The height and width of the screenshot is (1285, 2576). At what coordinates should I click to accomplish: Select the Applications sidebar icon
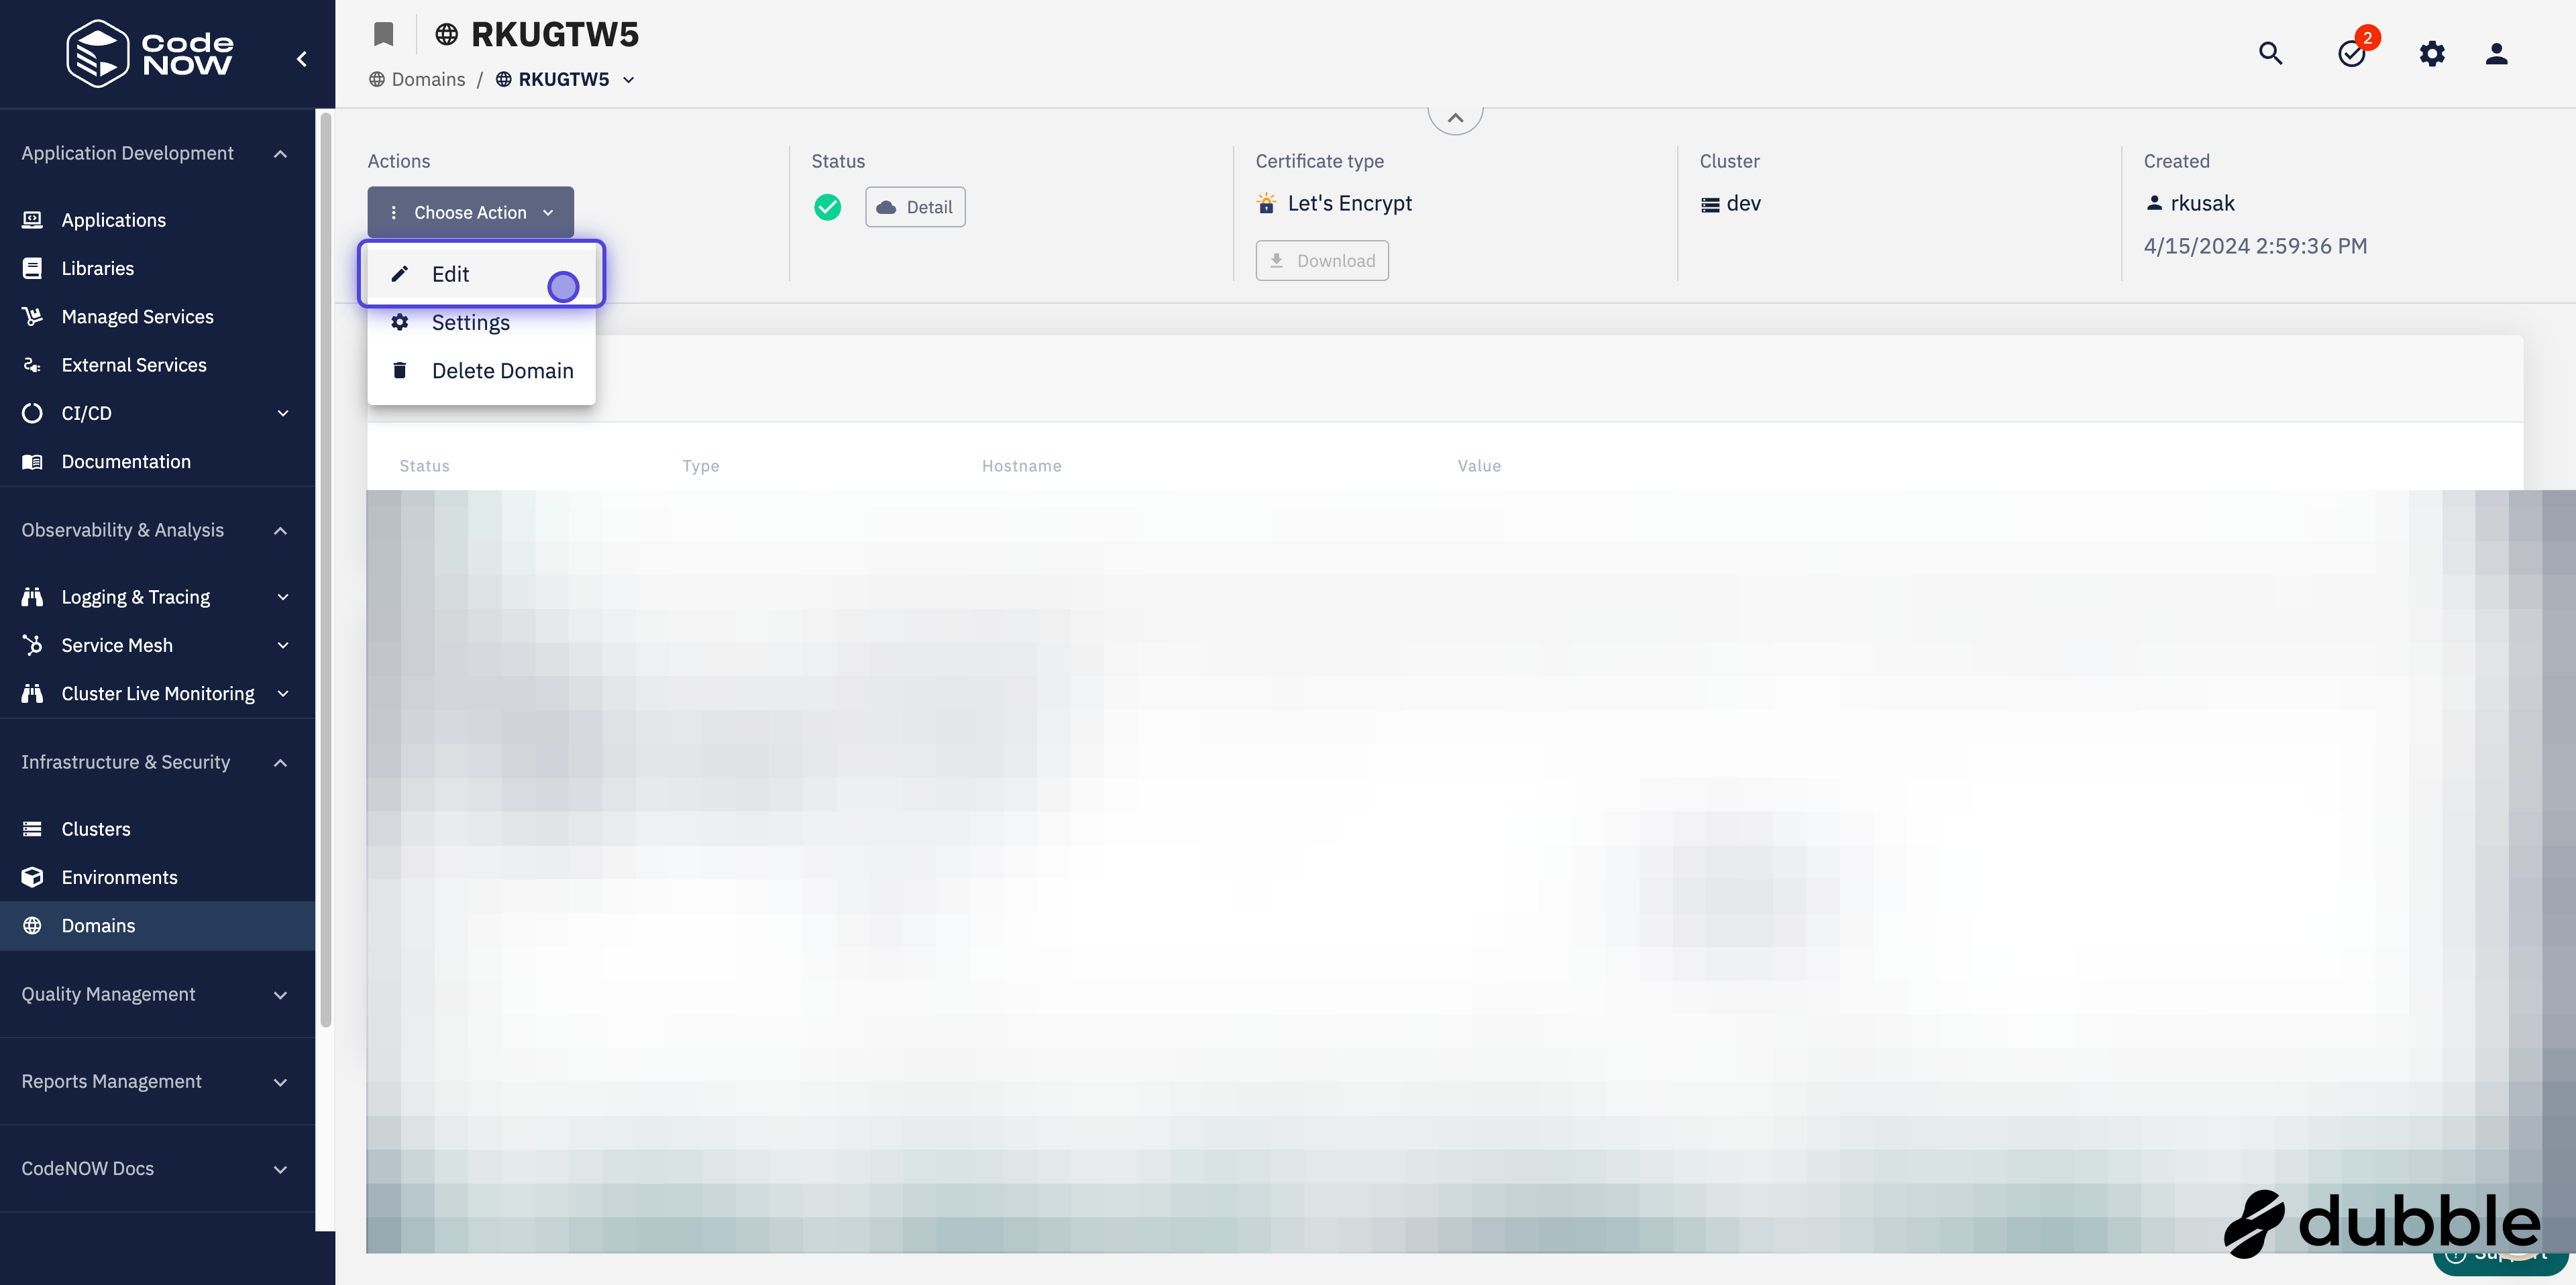click(x=32, y=219)
